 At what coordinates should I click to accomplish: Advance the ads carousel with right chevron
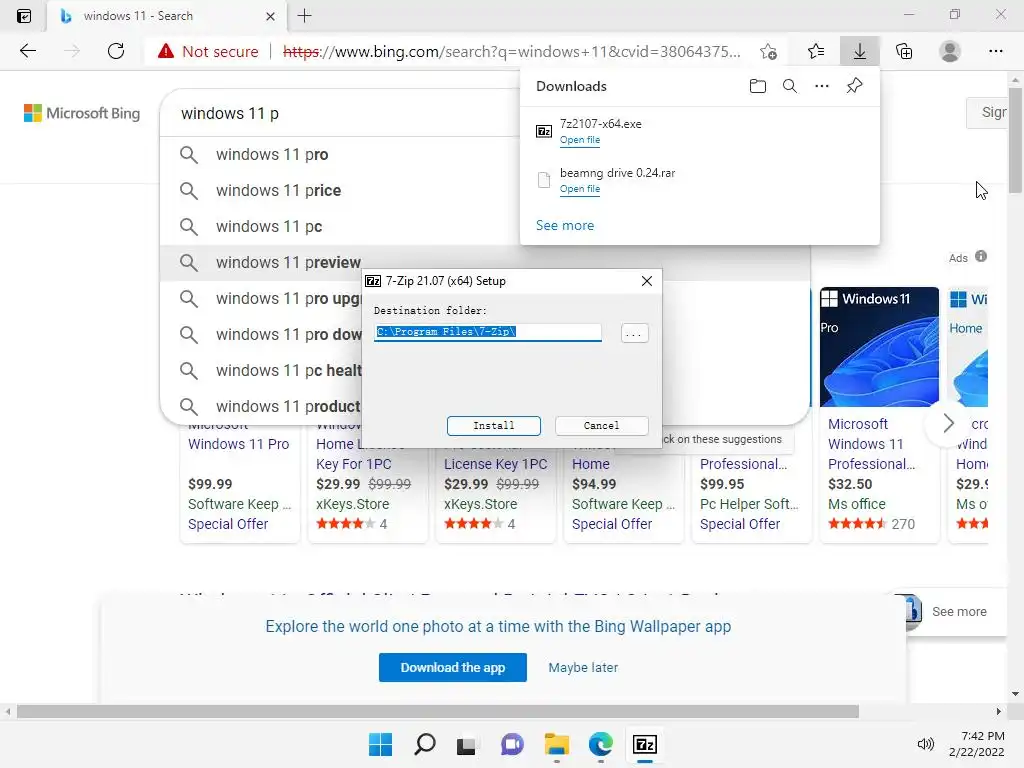[x=948, y=424]
